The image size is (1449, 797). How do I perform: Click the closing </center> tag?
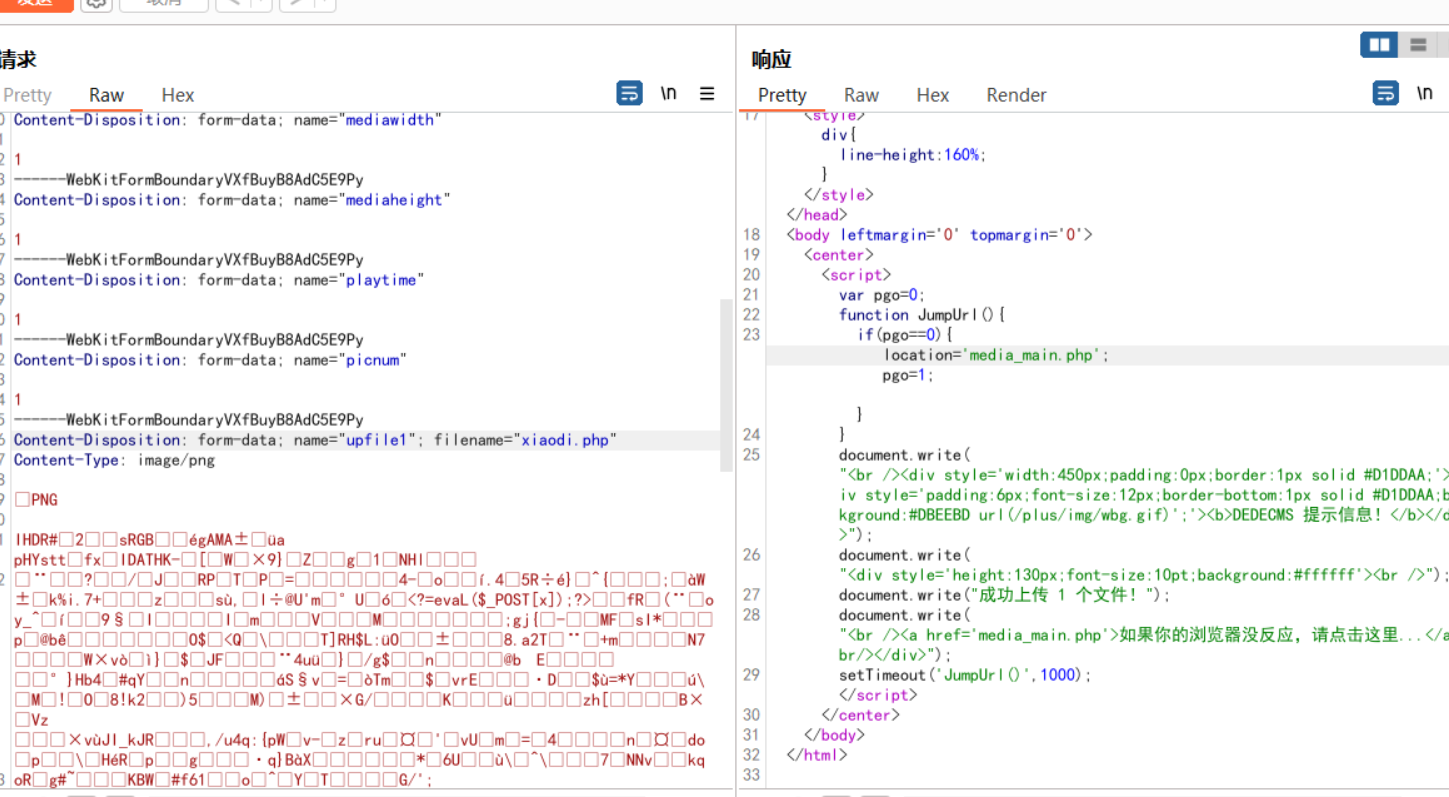(860, 715)
